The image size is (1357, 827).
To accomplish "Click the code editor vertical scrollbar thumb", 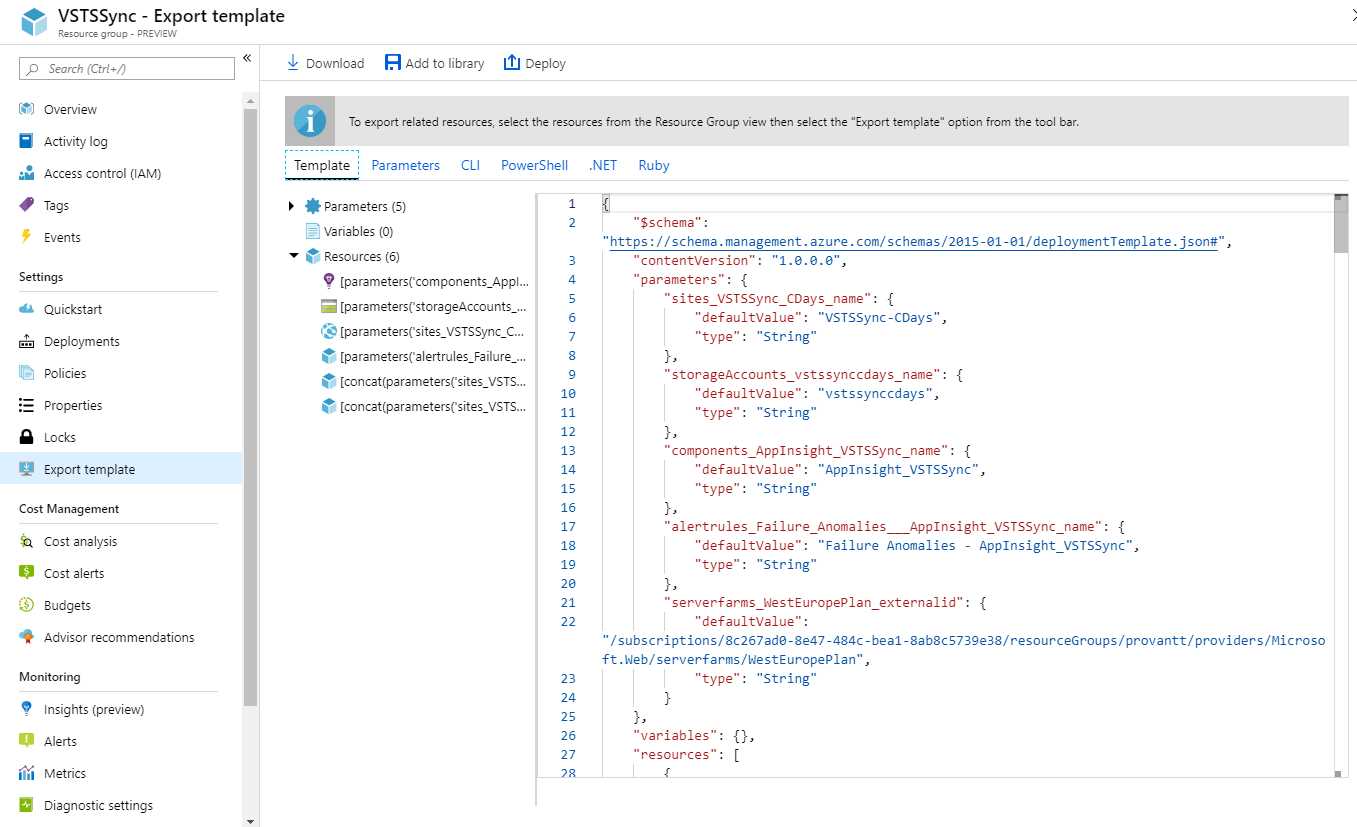I will (x=1341, y=225).
